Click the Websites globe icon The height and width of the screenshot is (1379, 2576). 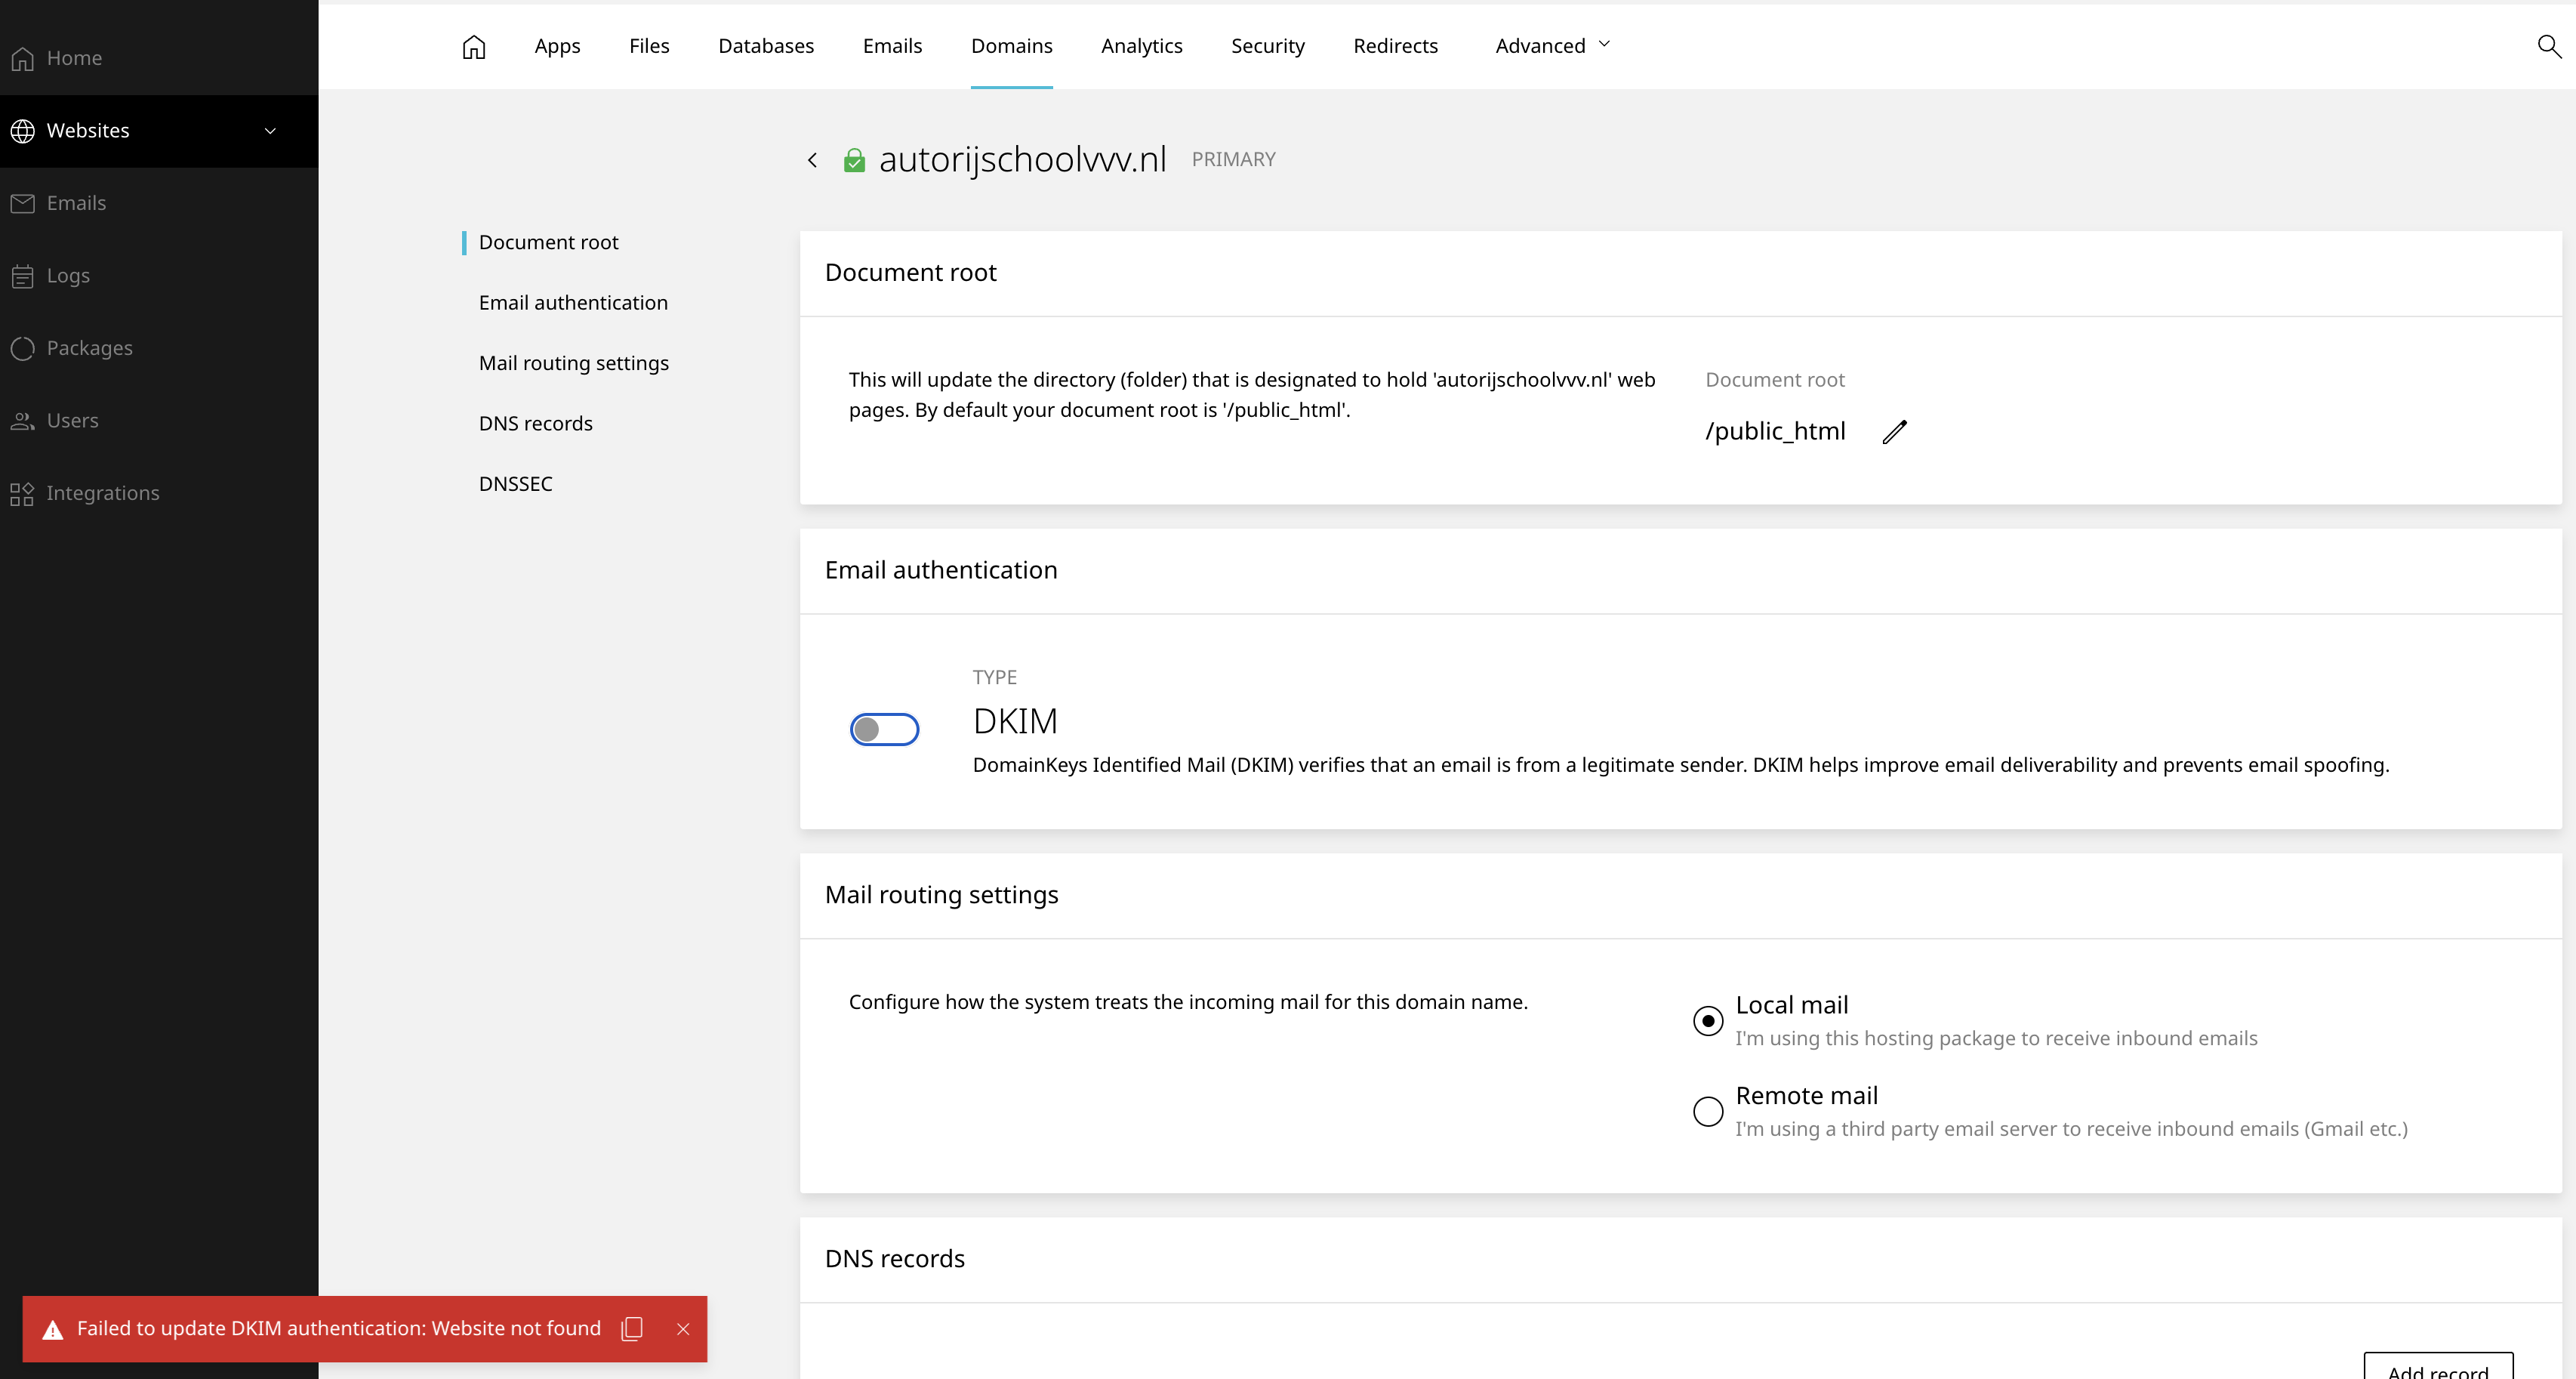click(x=23, y=131)
